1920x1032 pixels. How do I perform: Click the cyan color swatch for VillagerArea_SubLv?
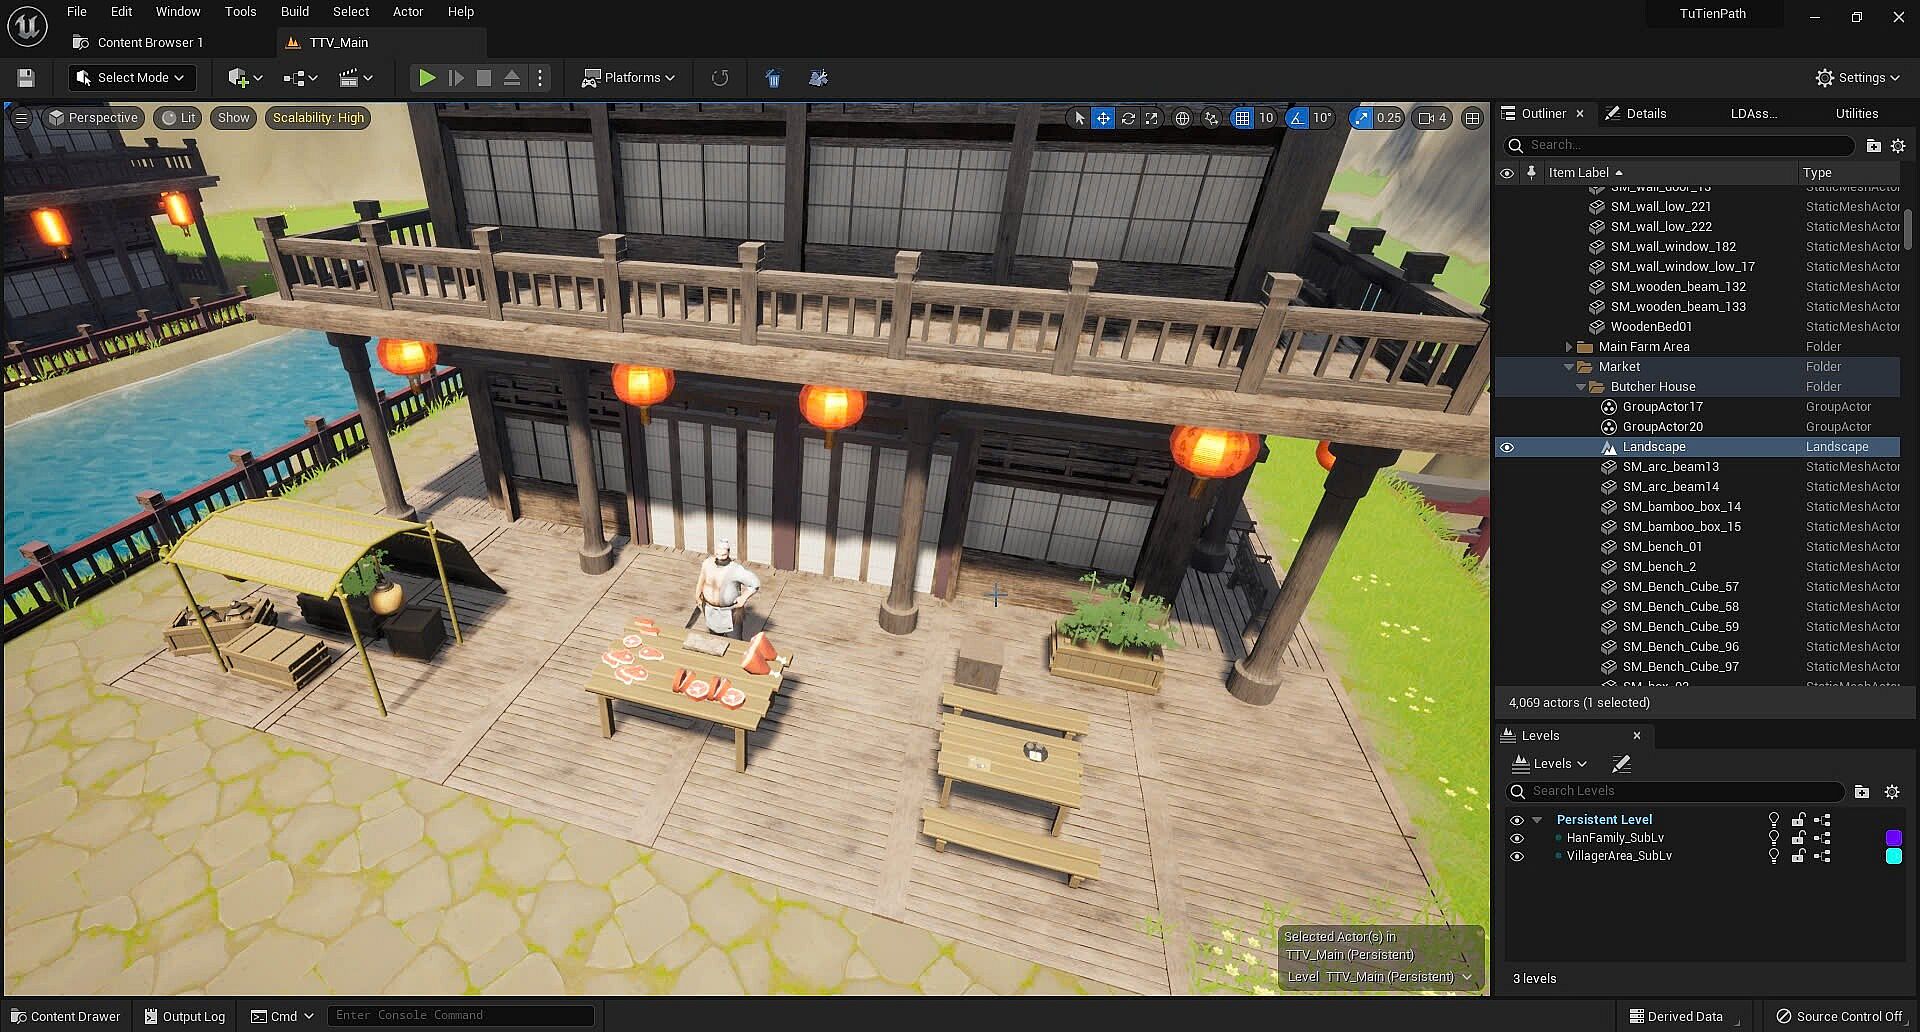[x=1893, y=856]
